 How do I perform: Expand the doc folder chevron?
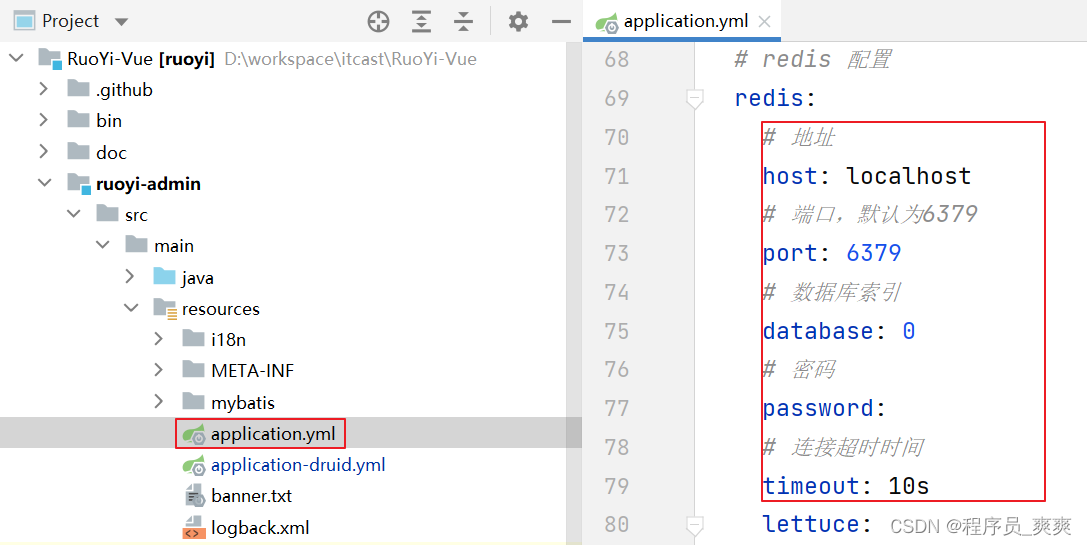[44, 151]
